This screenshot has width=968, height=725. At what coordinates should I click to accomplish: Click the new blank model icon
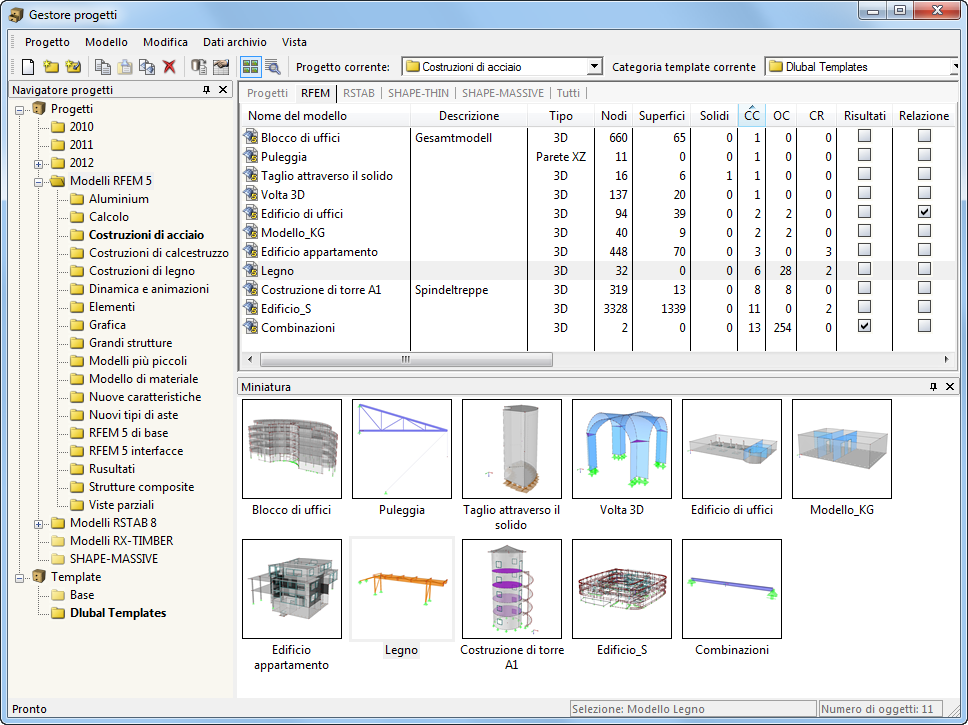pos(28,67)
